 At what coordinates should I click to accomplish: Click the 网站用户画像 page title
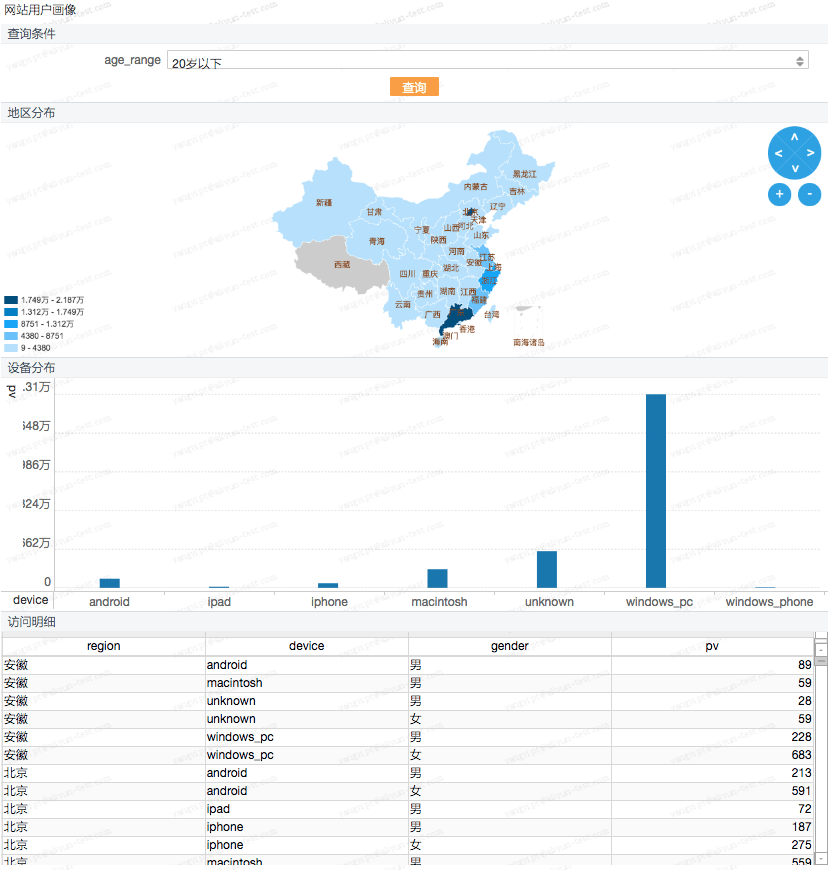tap(40, 9)
